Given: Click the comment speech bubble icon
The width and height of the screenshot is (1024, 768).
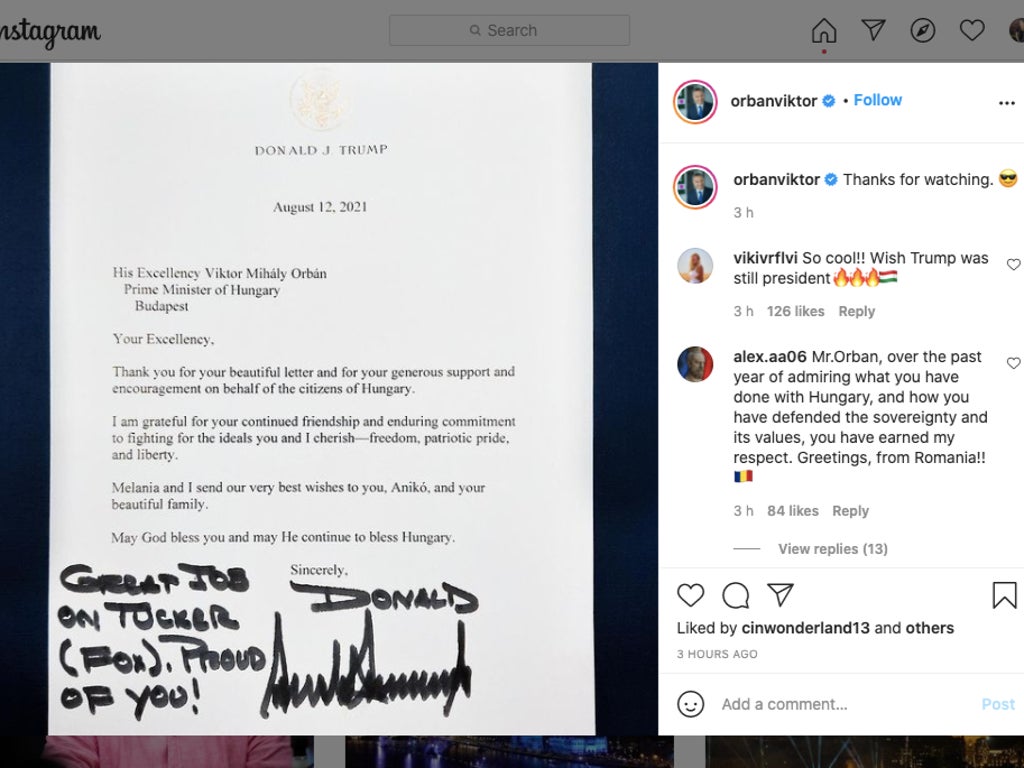Looking at the screenshot, I should (735, 595).
